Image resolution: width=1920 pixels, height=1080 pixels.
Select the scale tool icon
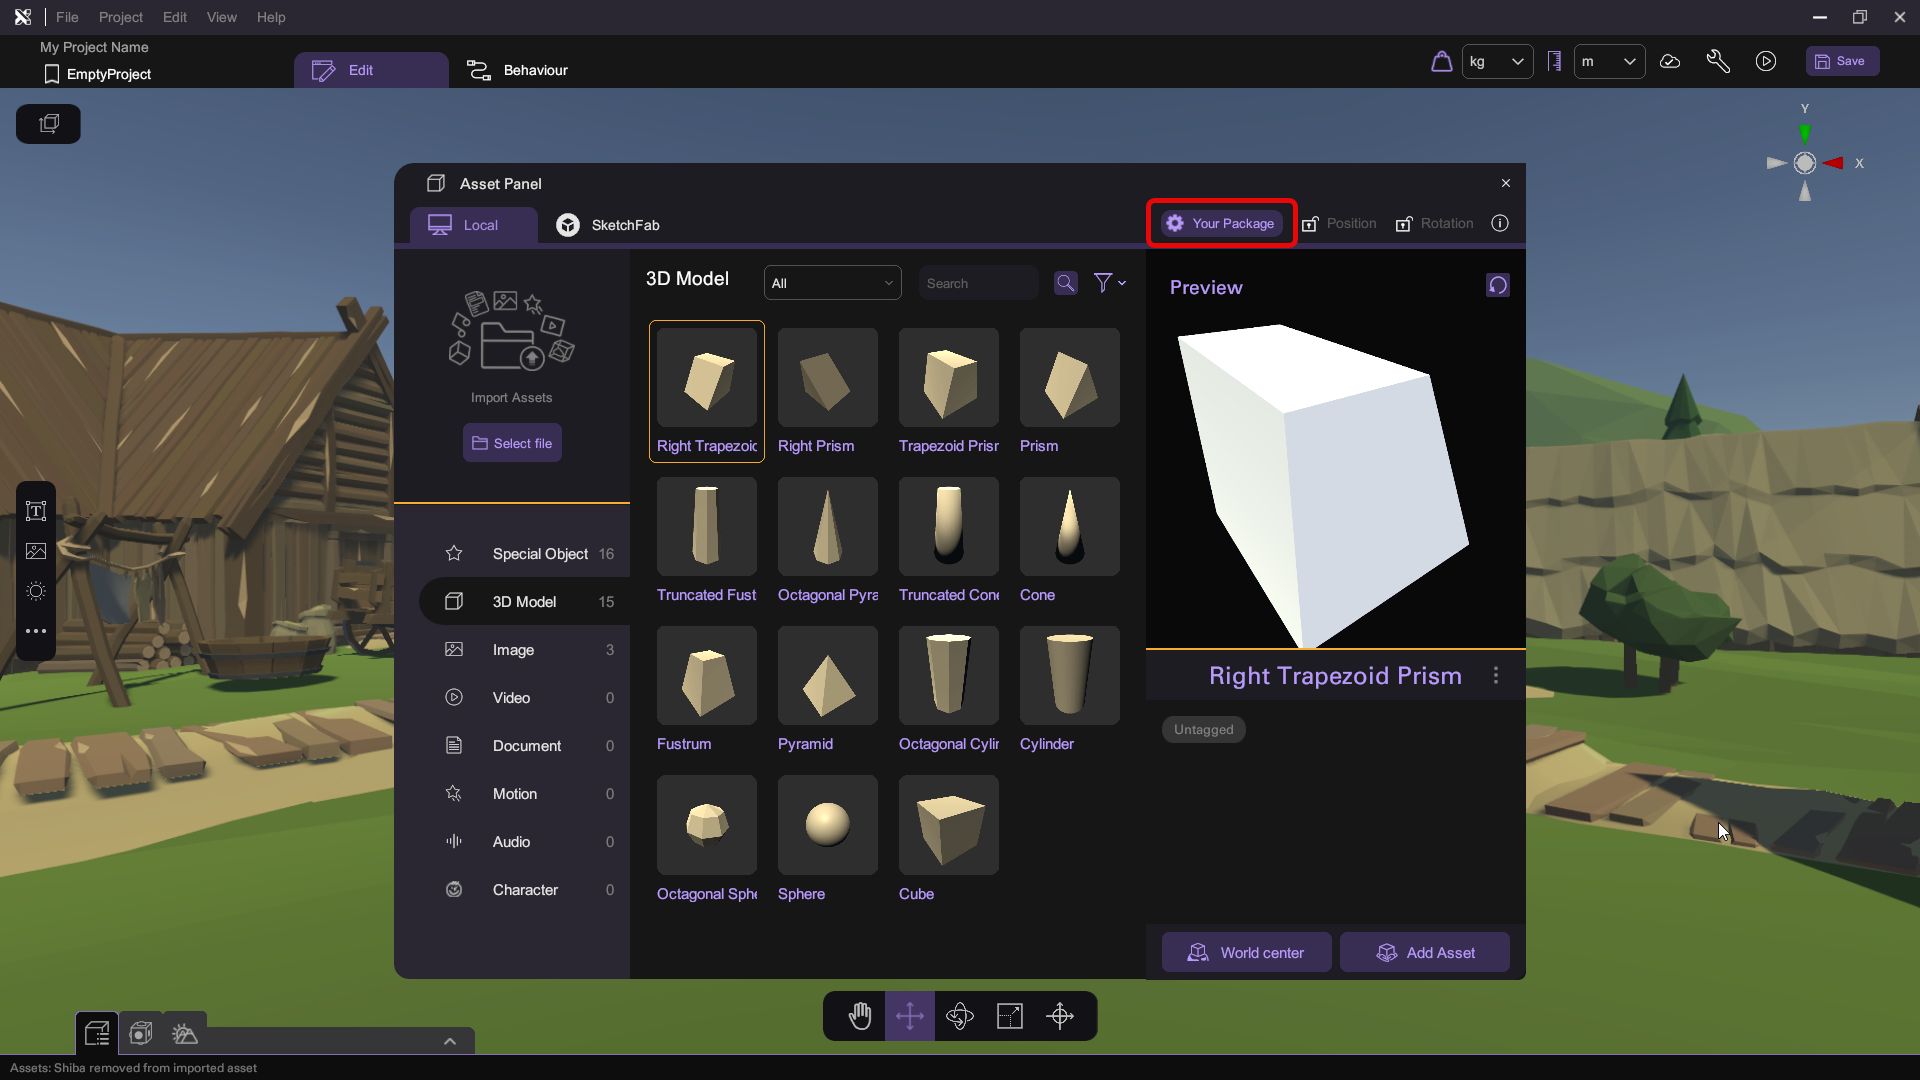[x=1010, y=1016]
